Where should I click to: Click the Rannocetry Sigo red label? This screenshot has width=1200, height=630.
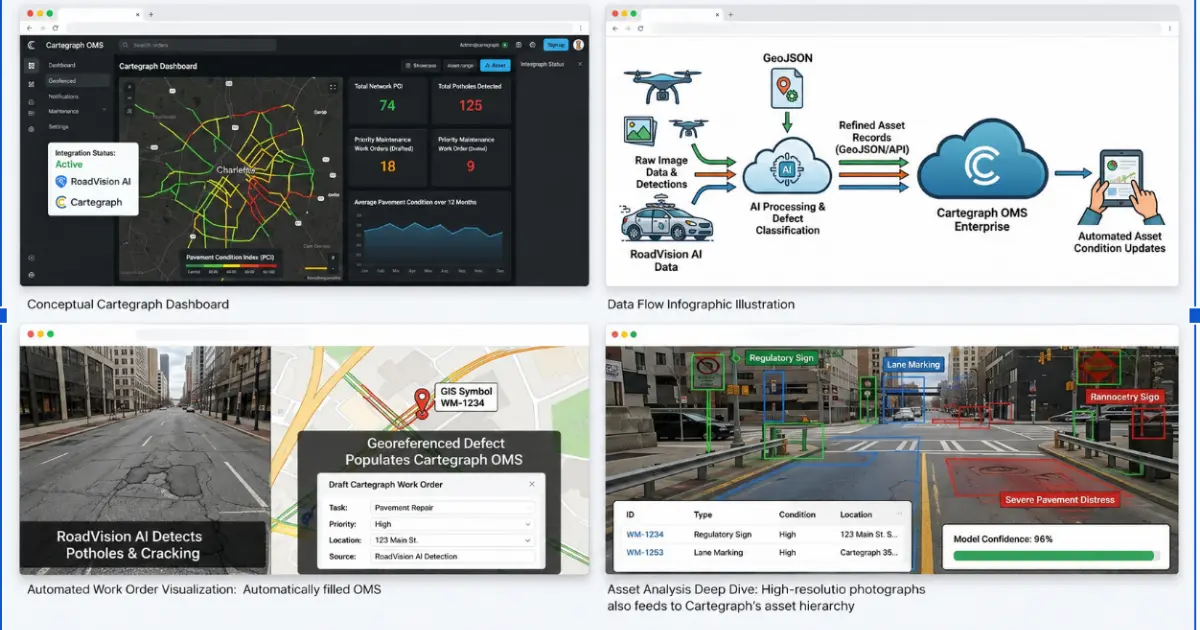1124,397
